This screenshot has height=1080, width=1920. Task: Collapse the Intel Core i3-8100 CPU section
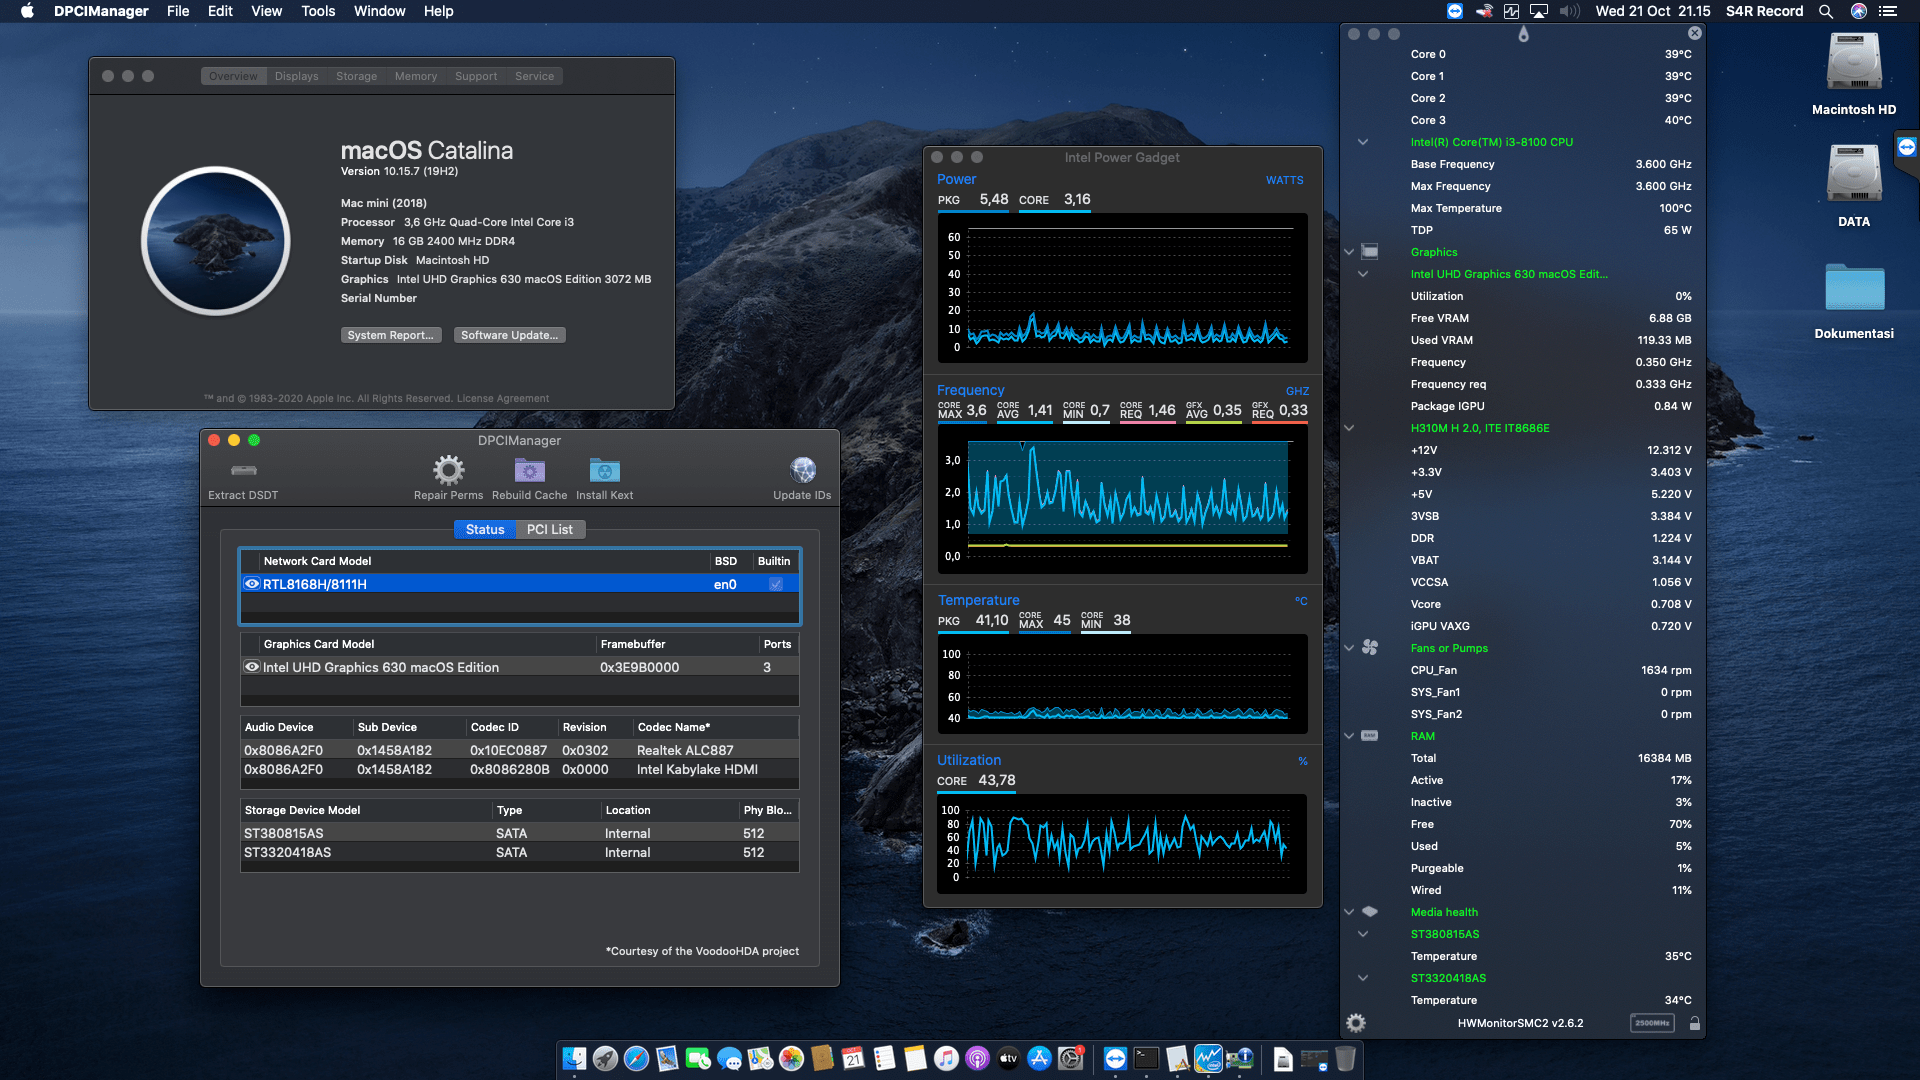1363,141
